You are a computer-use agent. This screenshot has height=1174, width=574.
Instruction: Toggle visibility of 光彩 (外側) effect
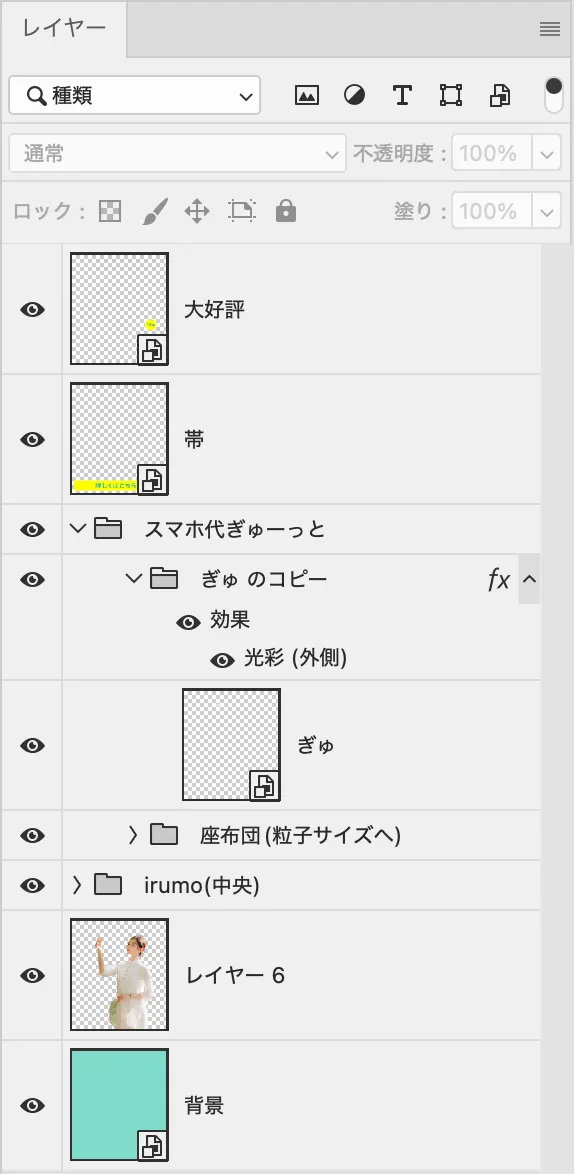pos(222,660)
